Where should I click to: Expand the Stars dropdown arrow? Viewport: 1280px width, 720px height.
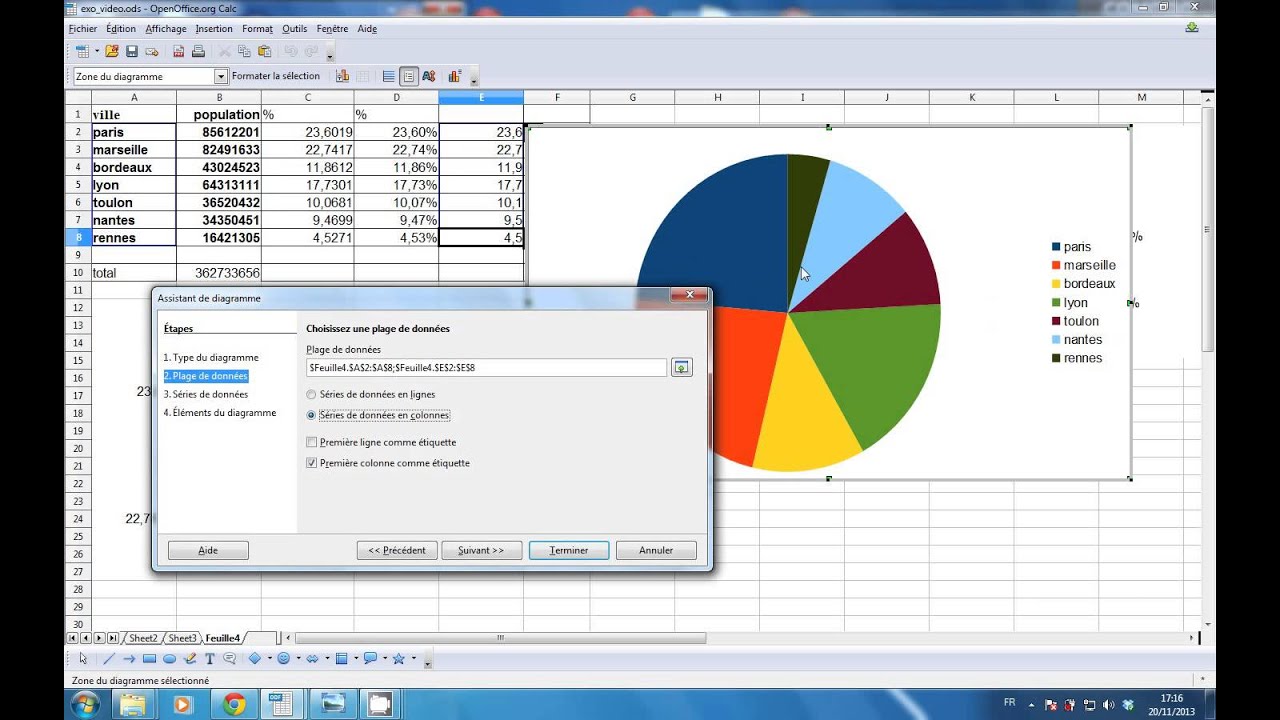click(x=413, y=658)
